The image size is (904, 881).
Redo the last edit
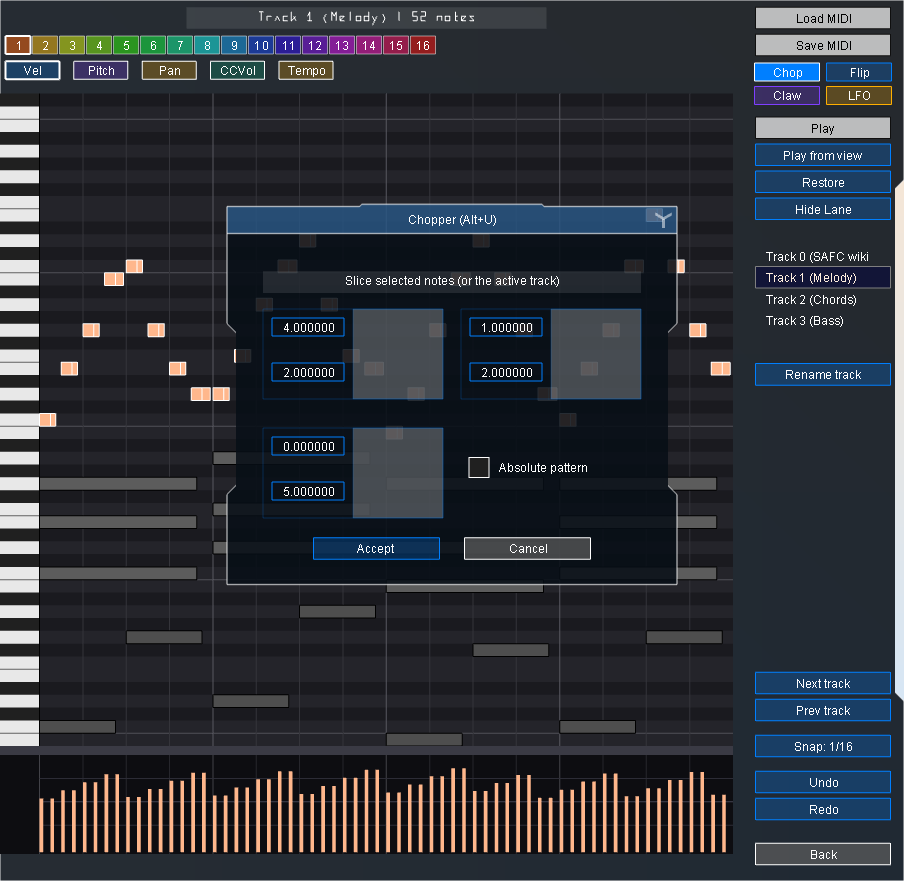[x=823, y=809]
